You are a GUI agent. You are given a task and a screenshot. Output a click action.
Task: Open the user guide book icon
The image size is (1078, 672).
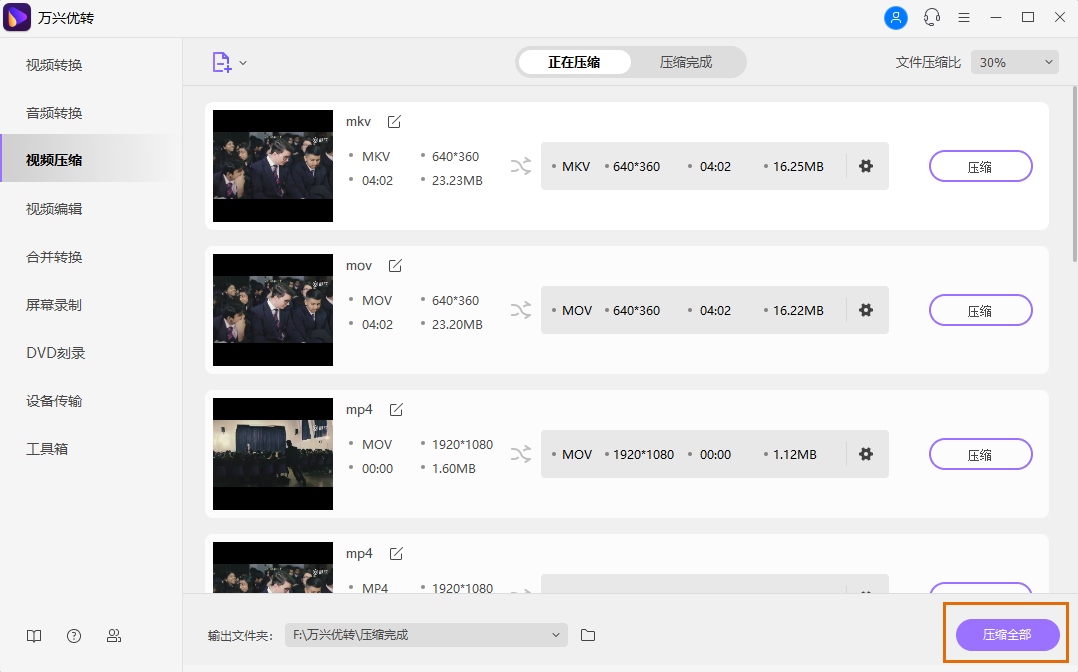coord(34,636)
